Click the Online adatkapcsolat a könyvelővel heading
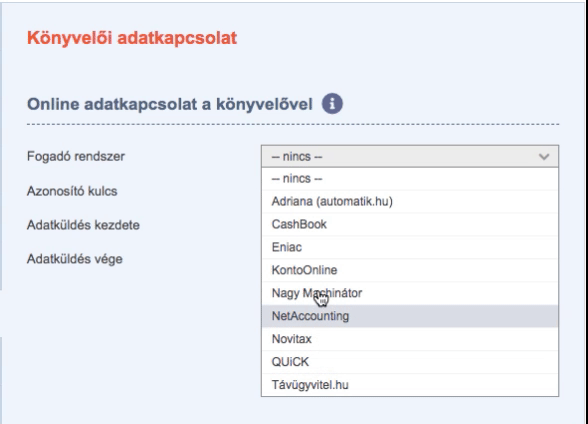This screenshot has height=424, width=588. [170, 104]
